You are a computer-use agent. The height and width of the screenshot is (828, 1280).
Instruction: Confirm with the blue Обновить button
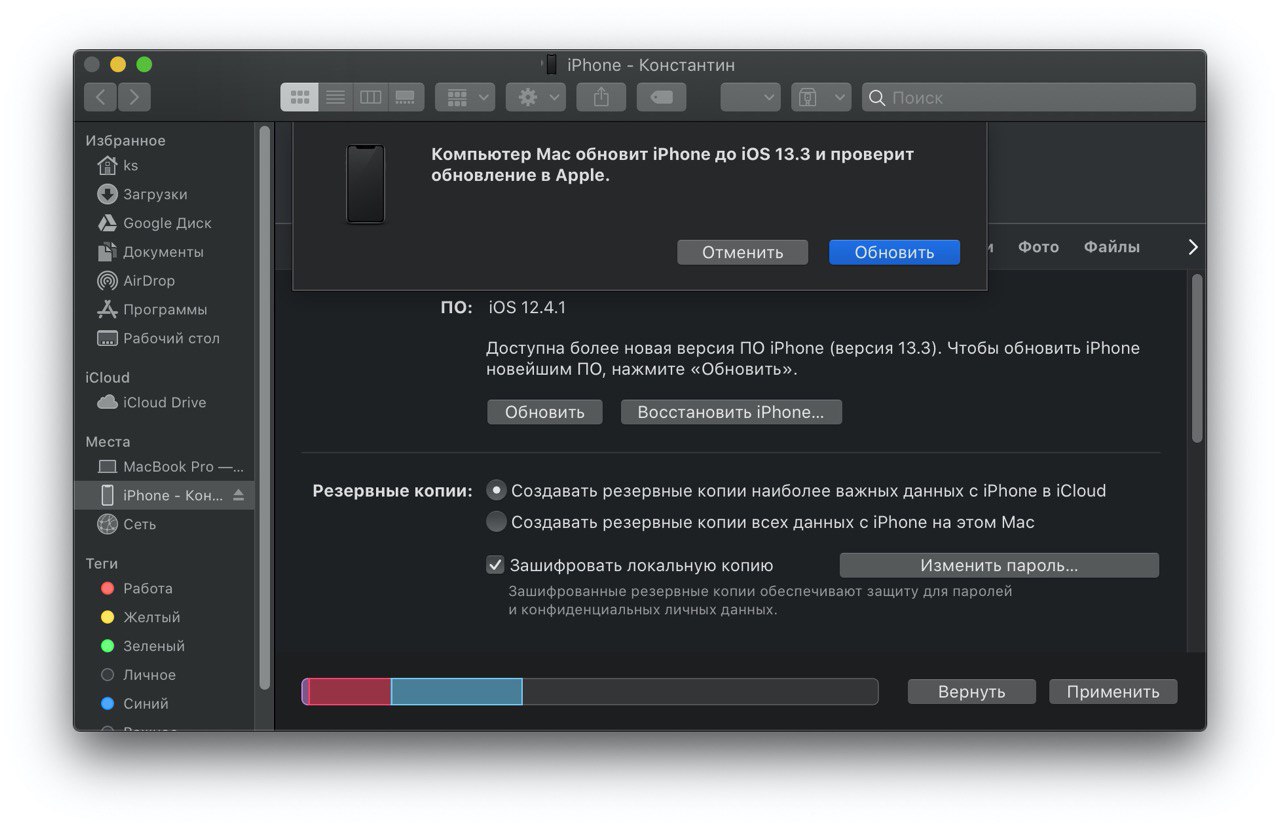pos(894,252)
